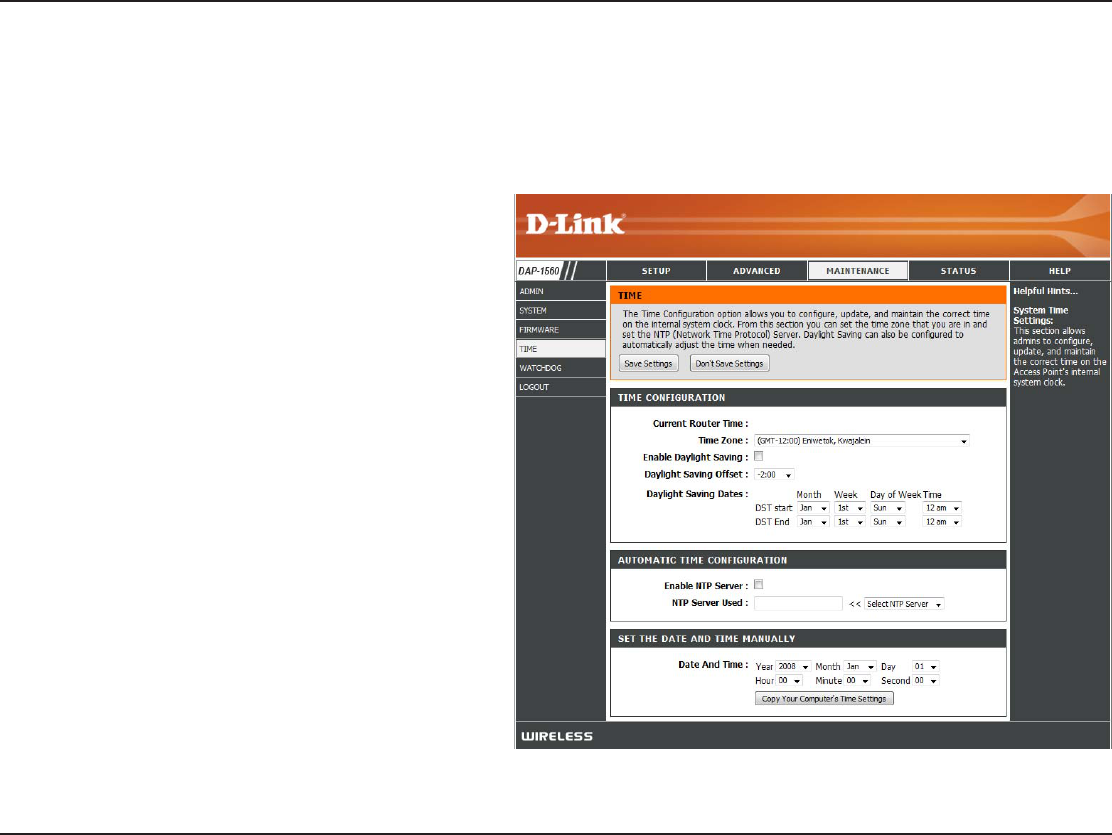This screenshot has width=1112, height=835.
Task: Open the ADVANCED tab
Action: click(757, 271)
